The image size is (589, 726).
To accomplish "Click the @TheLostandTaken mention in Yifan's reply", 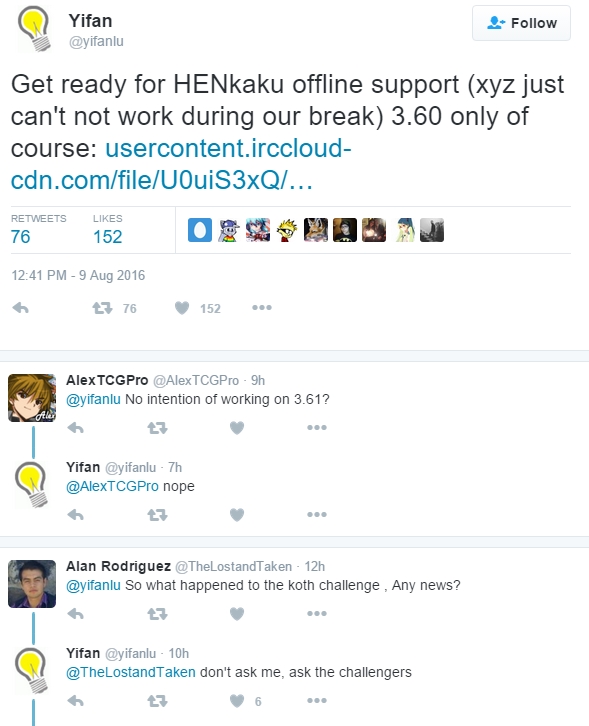I will click(x=131, y=672).
